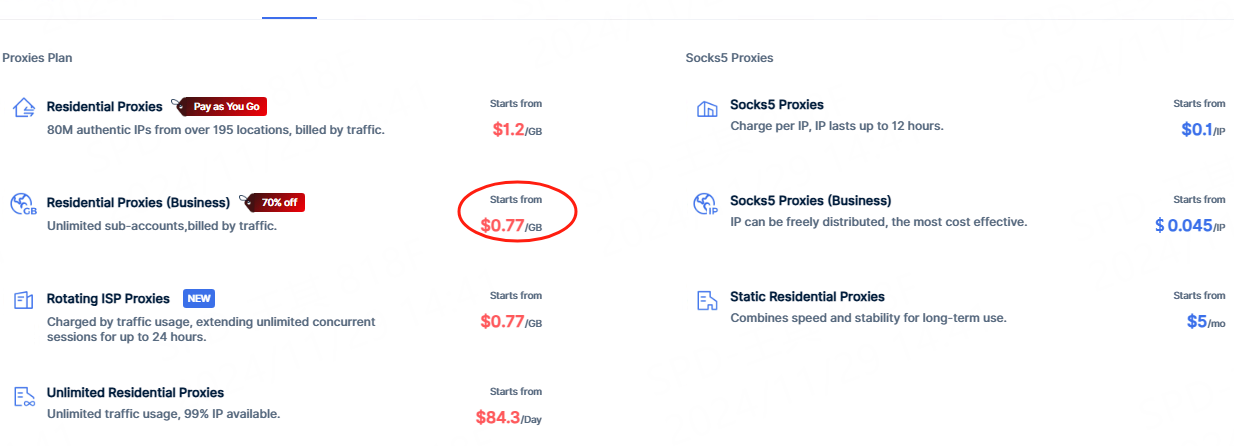Screen dimensions: 1234x446
Task: Click the Static Residential Proxies icon
Action: click(707, 300)
